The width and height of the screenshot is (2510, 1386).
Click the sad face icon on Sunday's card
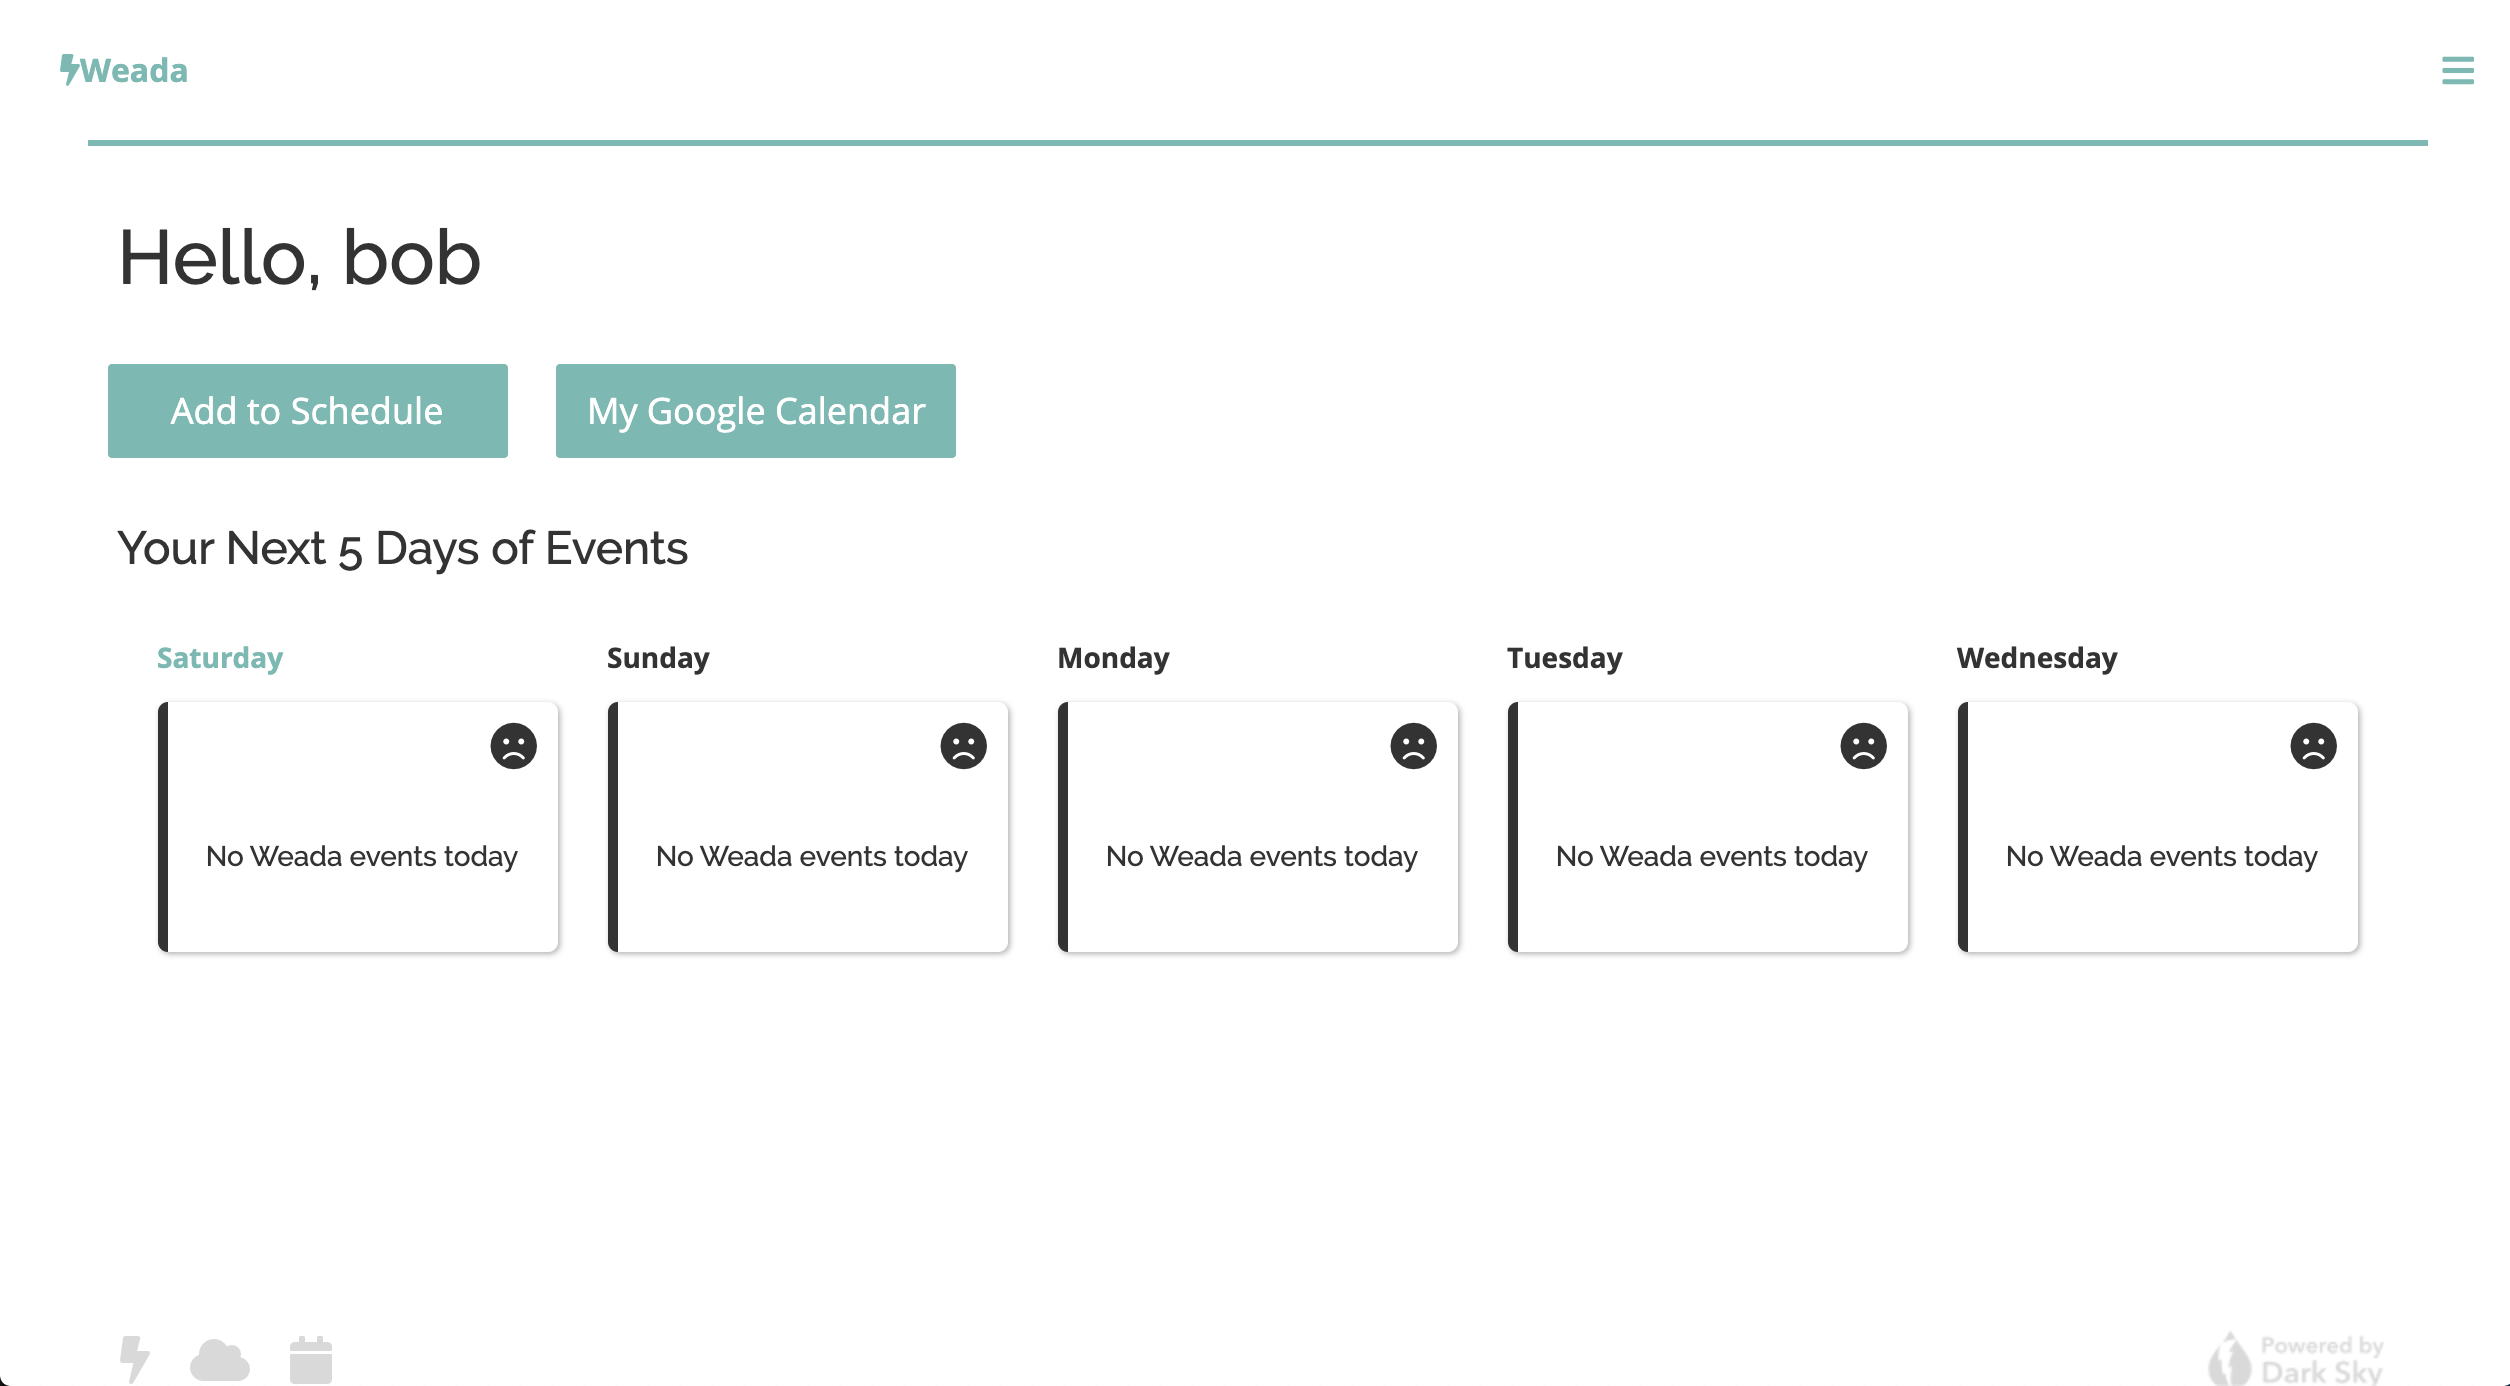(963, 746)
